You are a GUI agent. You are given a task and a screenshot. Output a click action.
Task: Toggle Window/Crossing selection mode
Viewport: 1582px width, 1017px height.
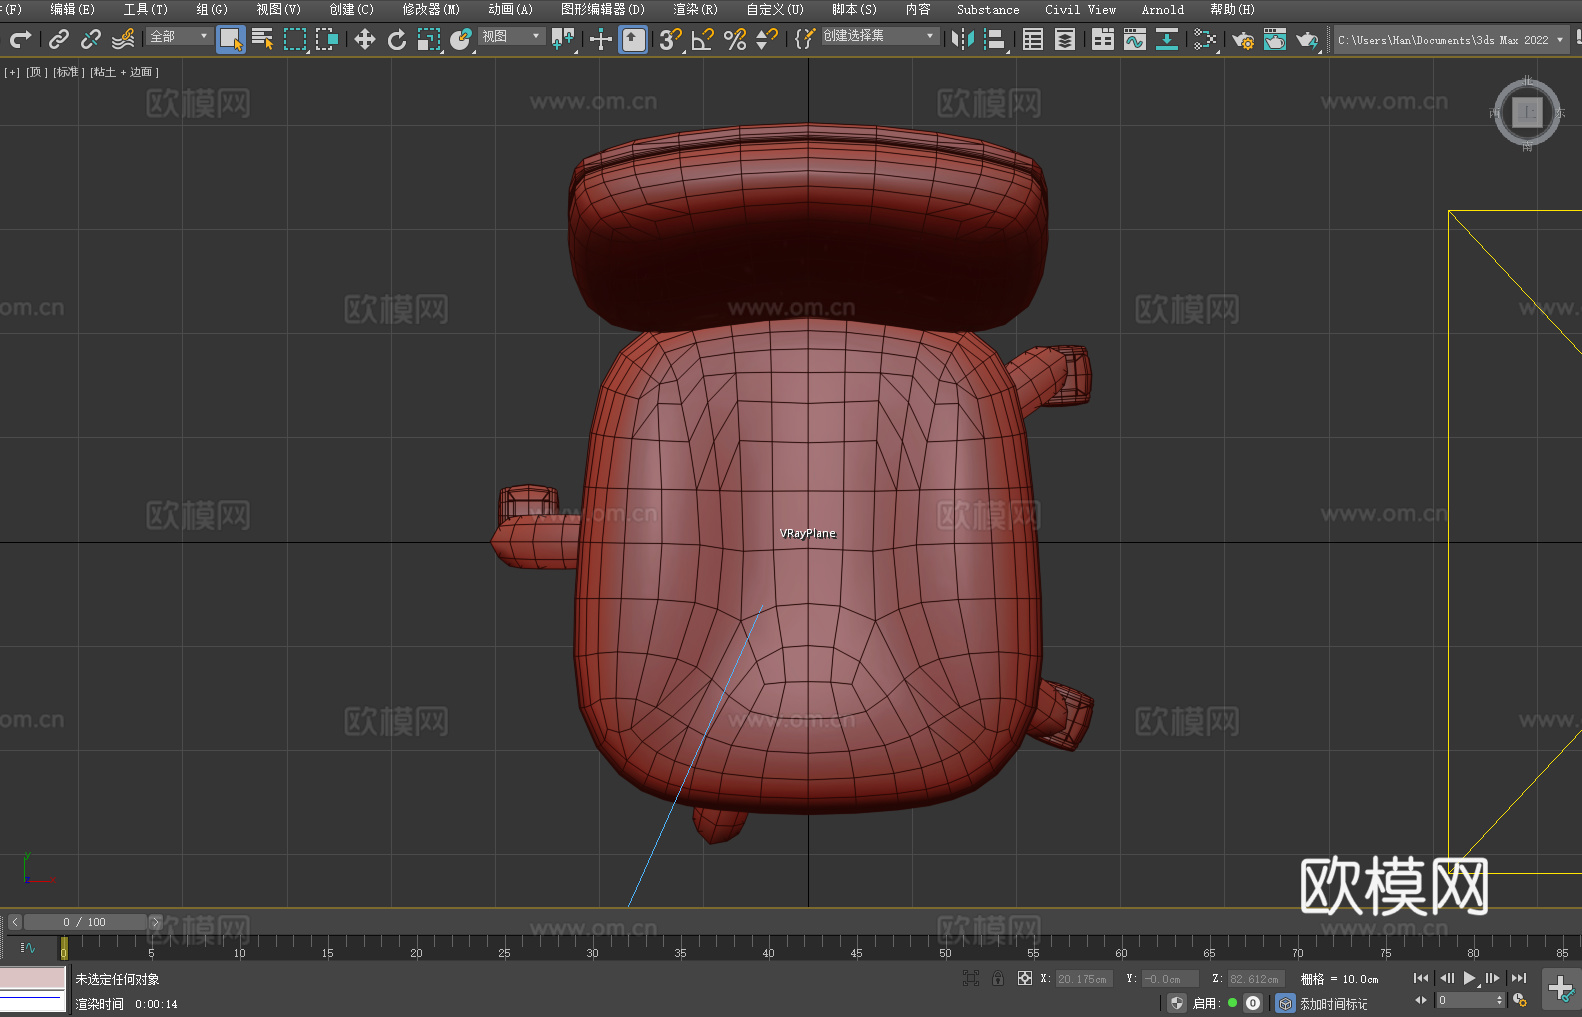pyautogui.click(x=327, y=39)
